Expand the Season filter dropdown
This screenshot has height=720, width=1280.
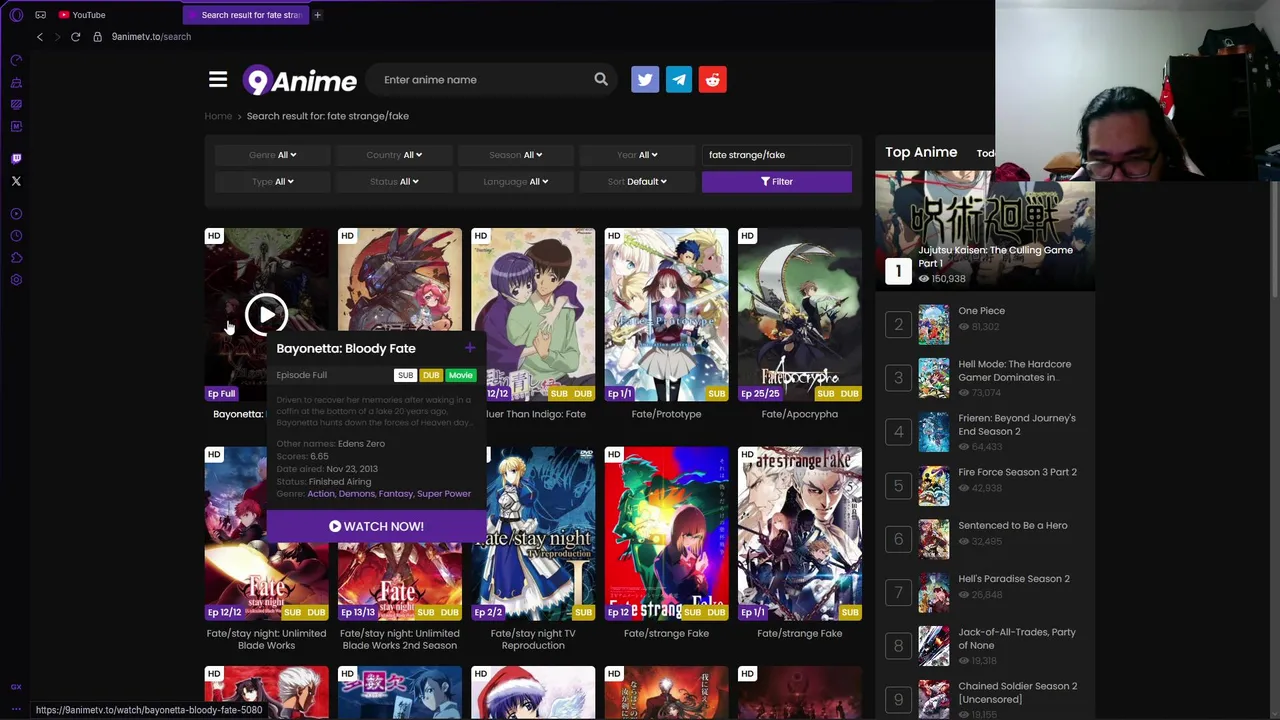(x=516, y=155)
